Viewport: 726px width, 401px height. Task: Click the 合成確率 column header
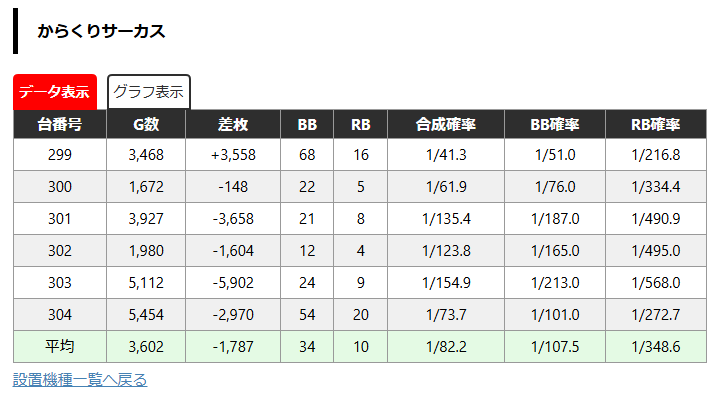point(446,124)
